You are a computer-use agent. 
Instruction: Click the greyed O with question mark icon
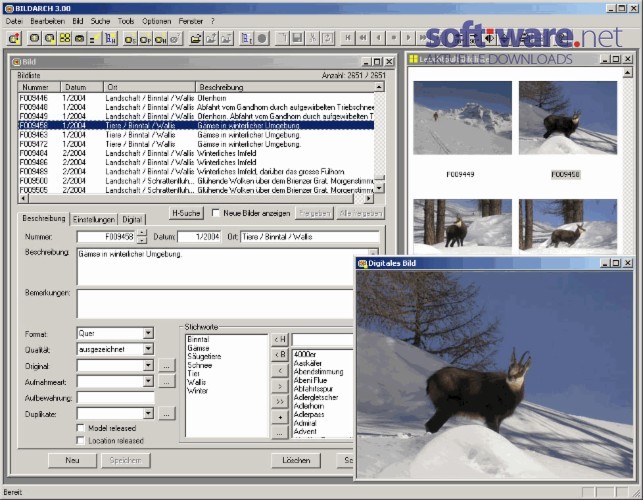point(176,39)
